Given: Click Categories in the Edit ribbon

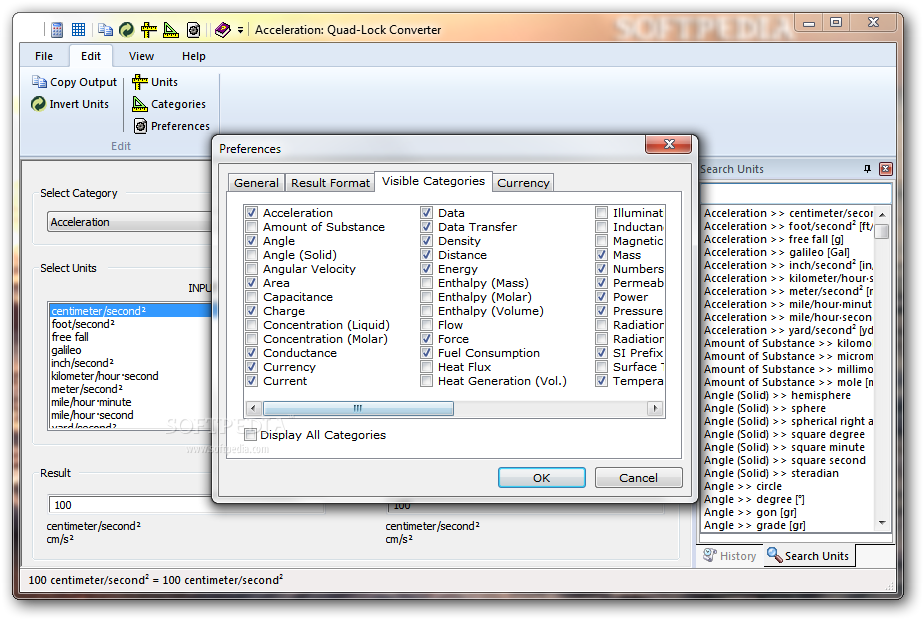Looking at the screenshot, I should tap(169, 104).
